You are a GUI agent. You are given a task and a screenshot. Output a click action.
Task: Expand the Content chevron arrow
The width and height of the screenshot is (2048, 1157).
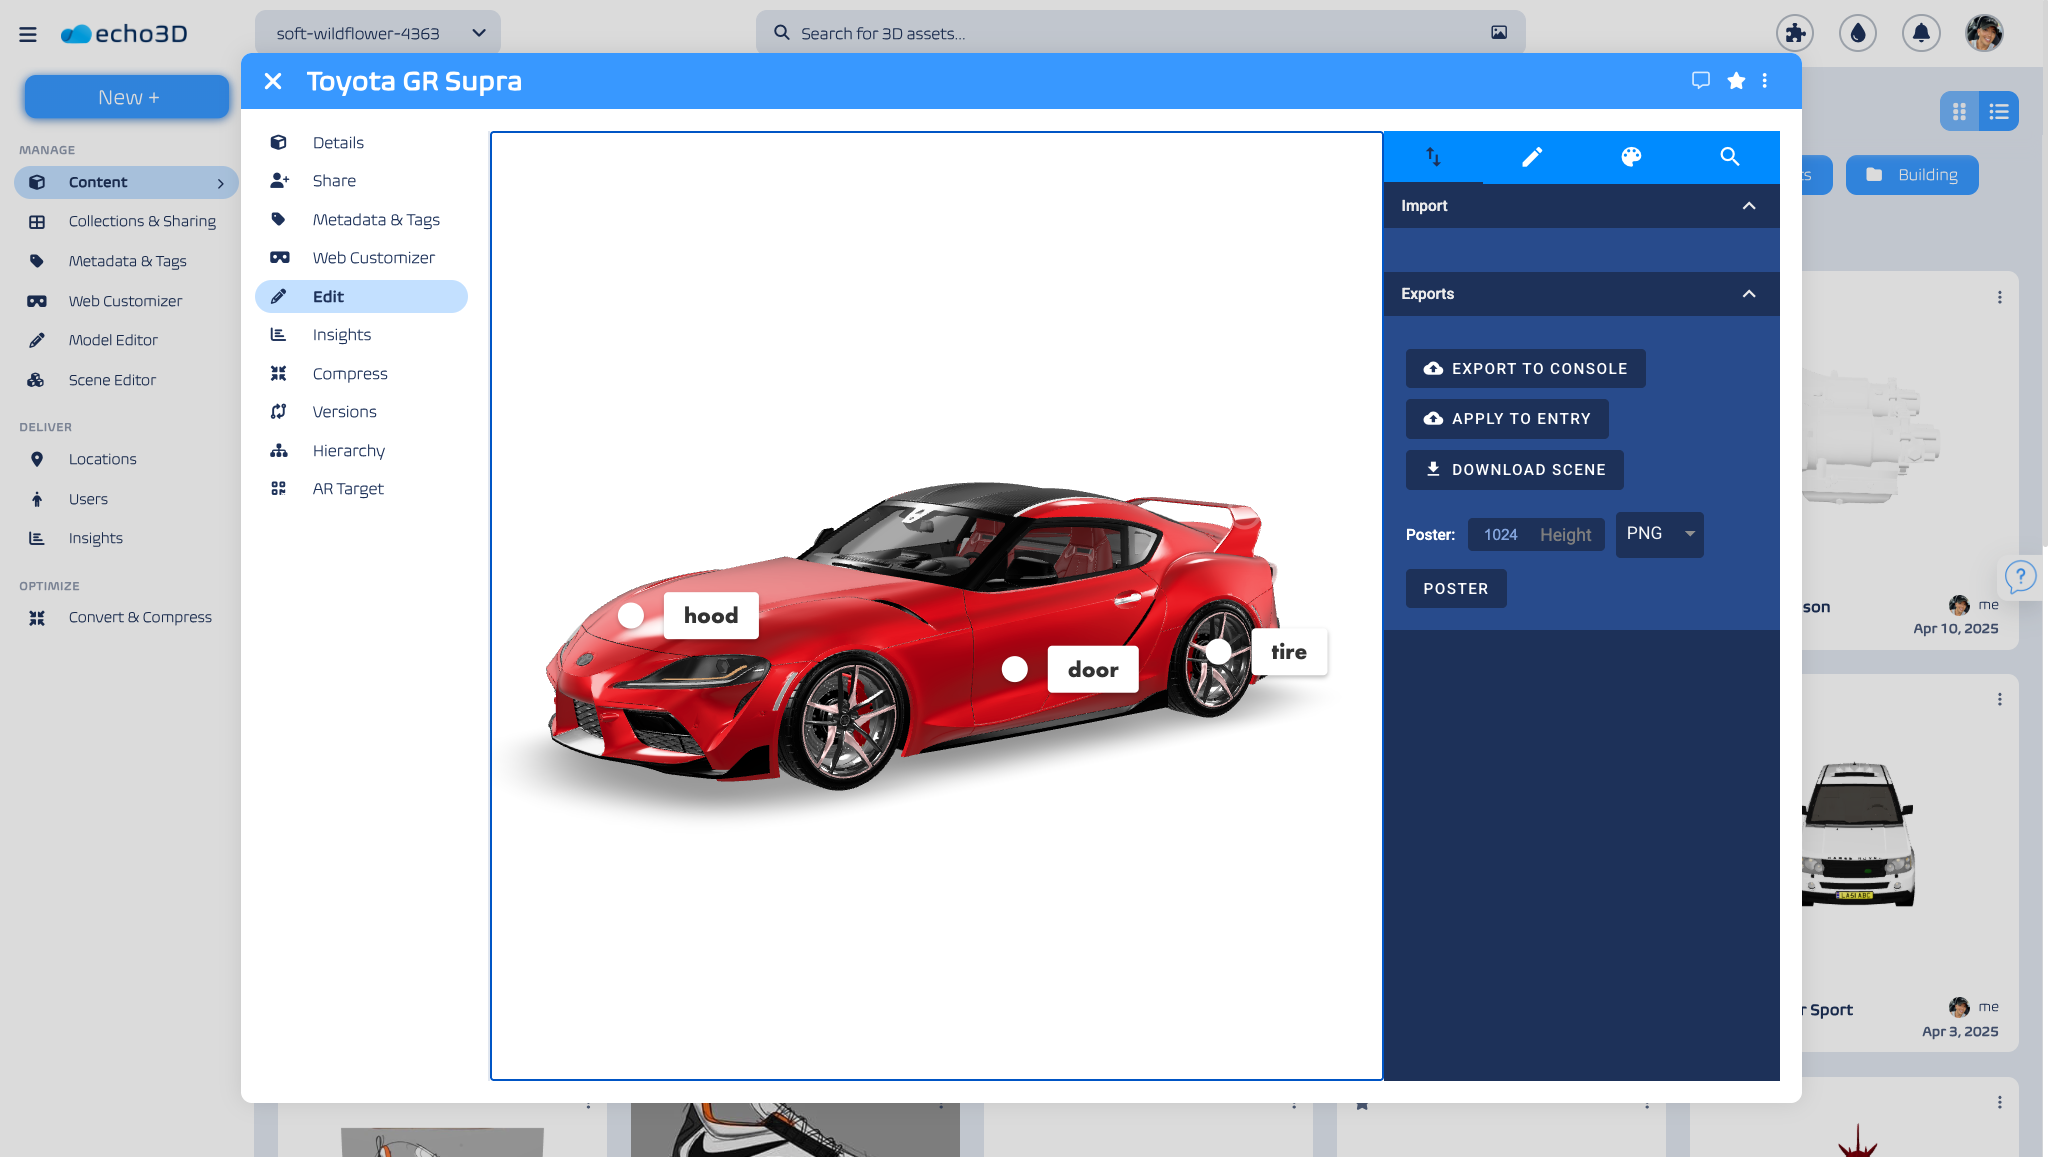click(221, 183)
